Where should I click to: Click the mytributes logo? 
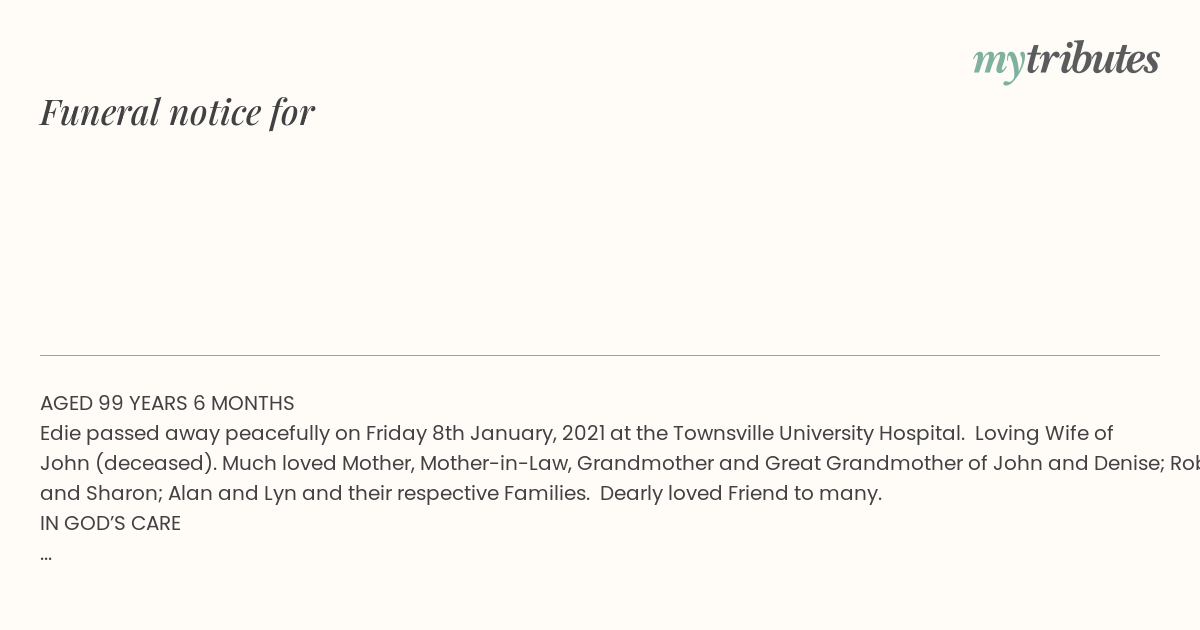tap(1066, 61)
